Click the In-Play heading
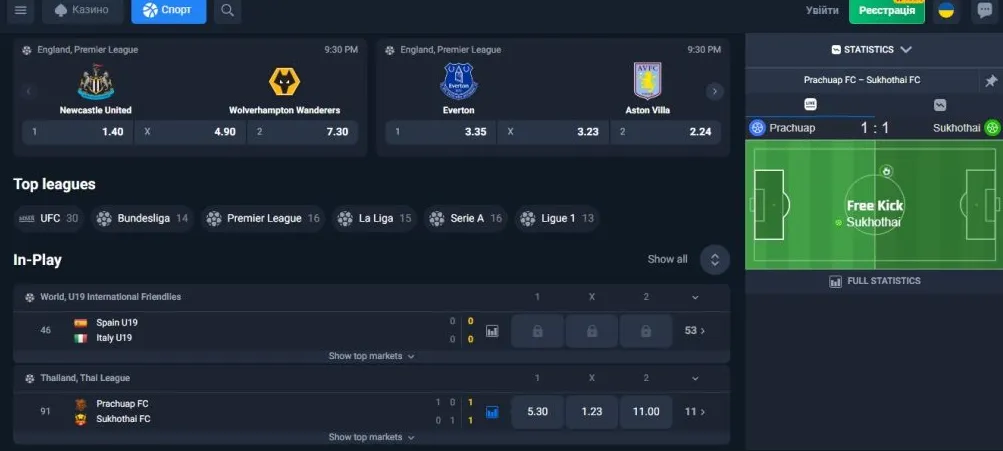Screen dimensions: 1003x451 click(37, 260)
